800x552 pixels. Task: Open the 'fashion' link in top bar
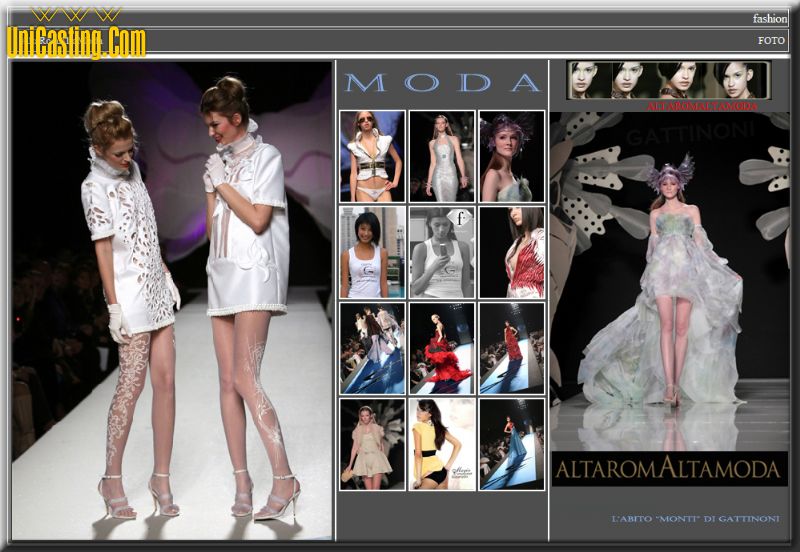tap(769, 18)
